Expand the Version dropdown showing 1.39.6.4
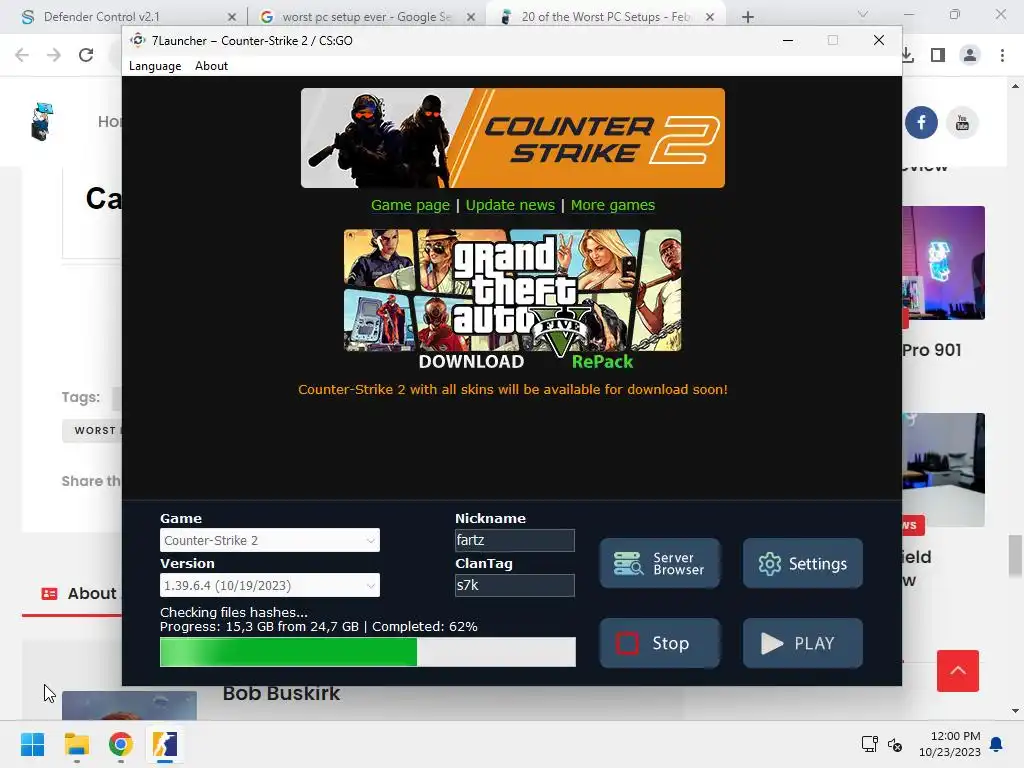Image resolution: width=1024 pixels, height=768 pixels. point(270,585)
